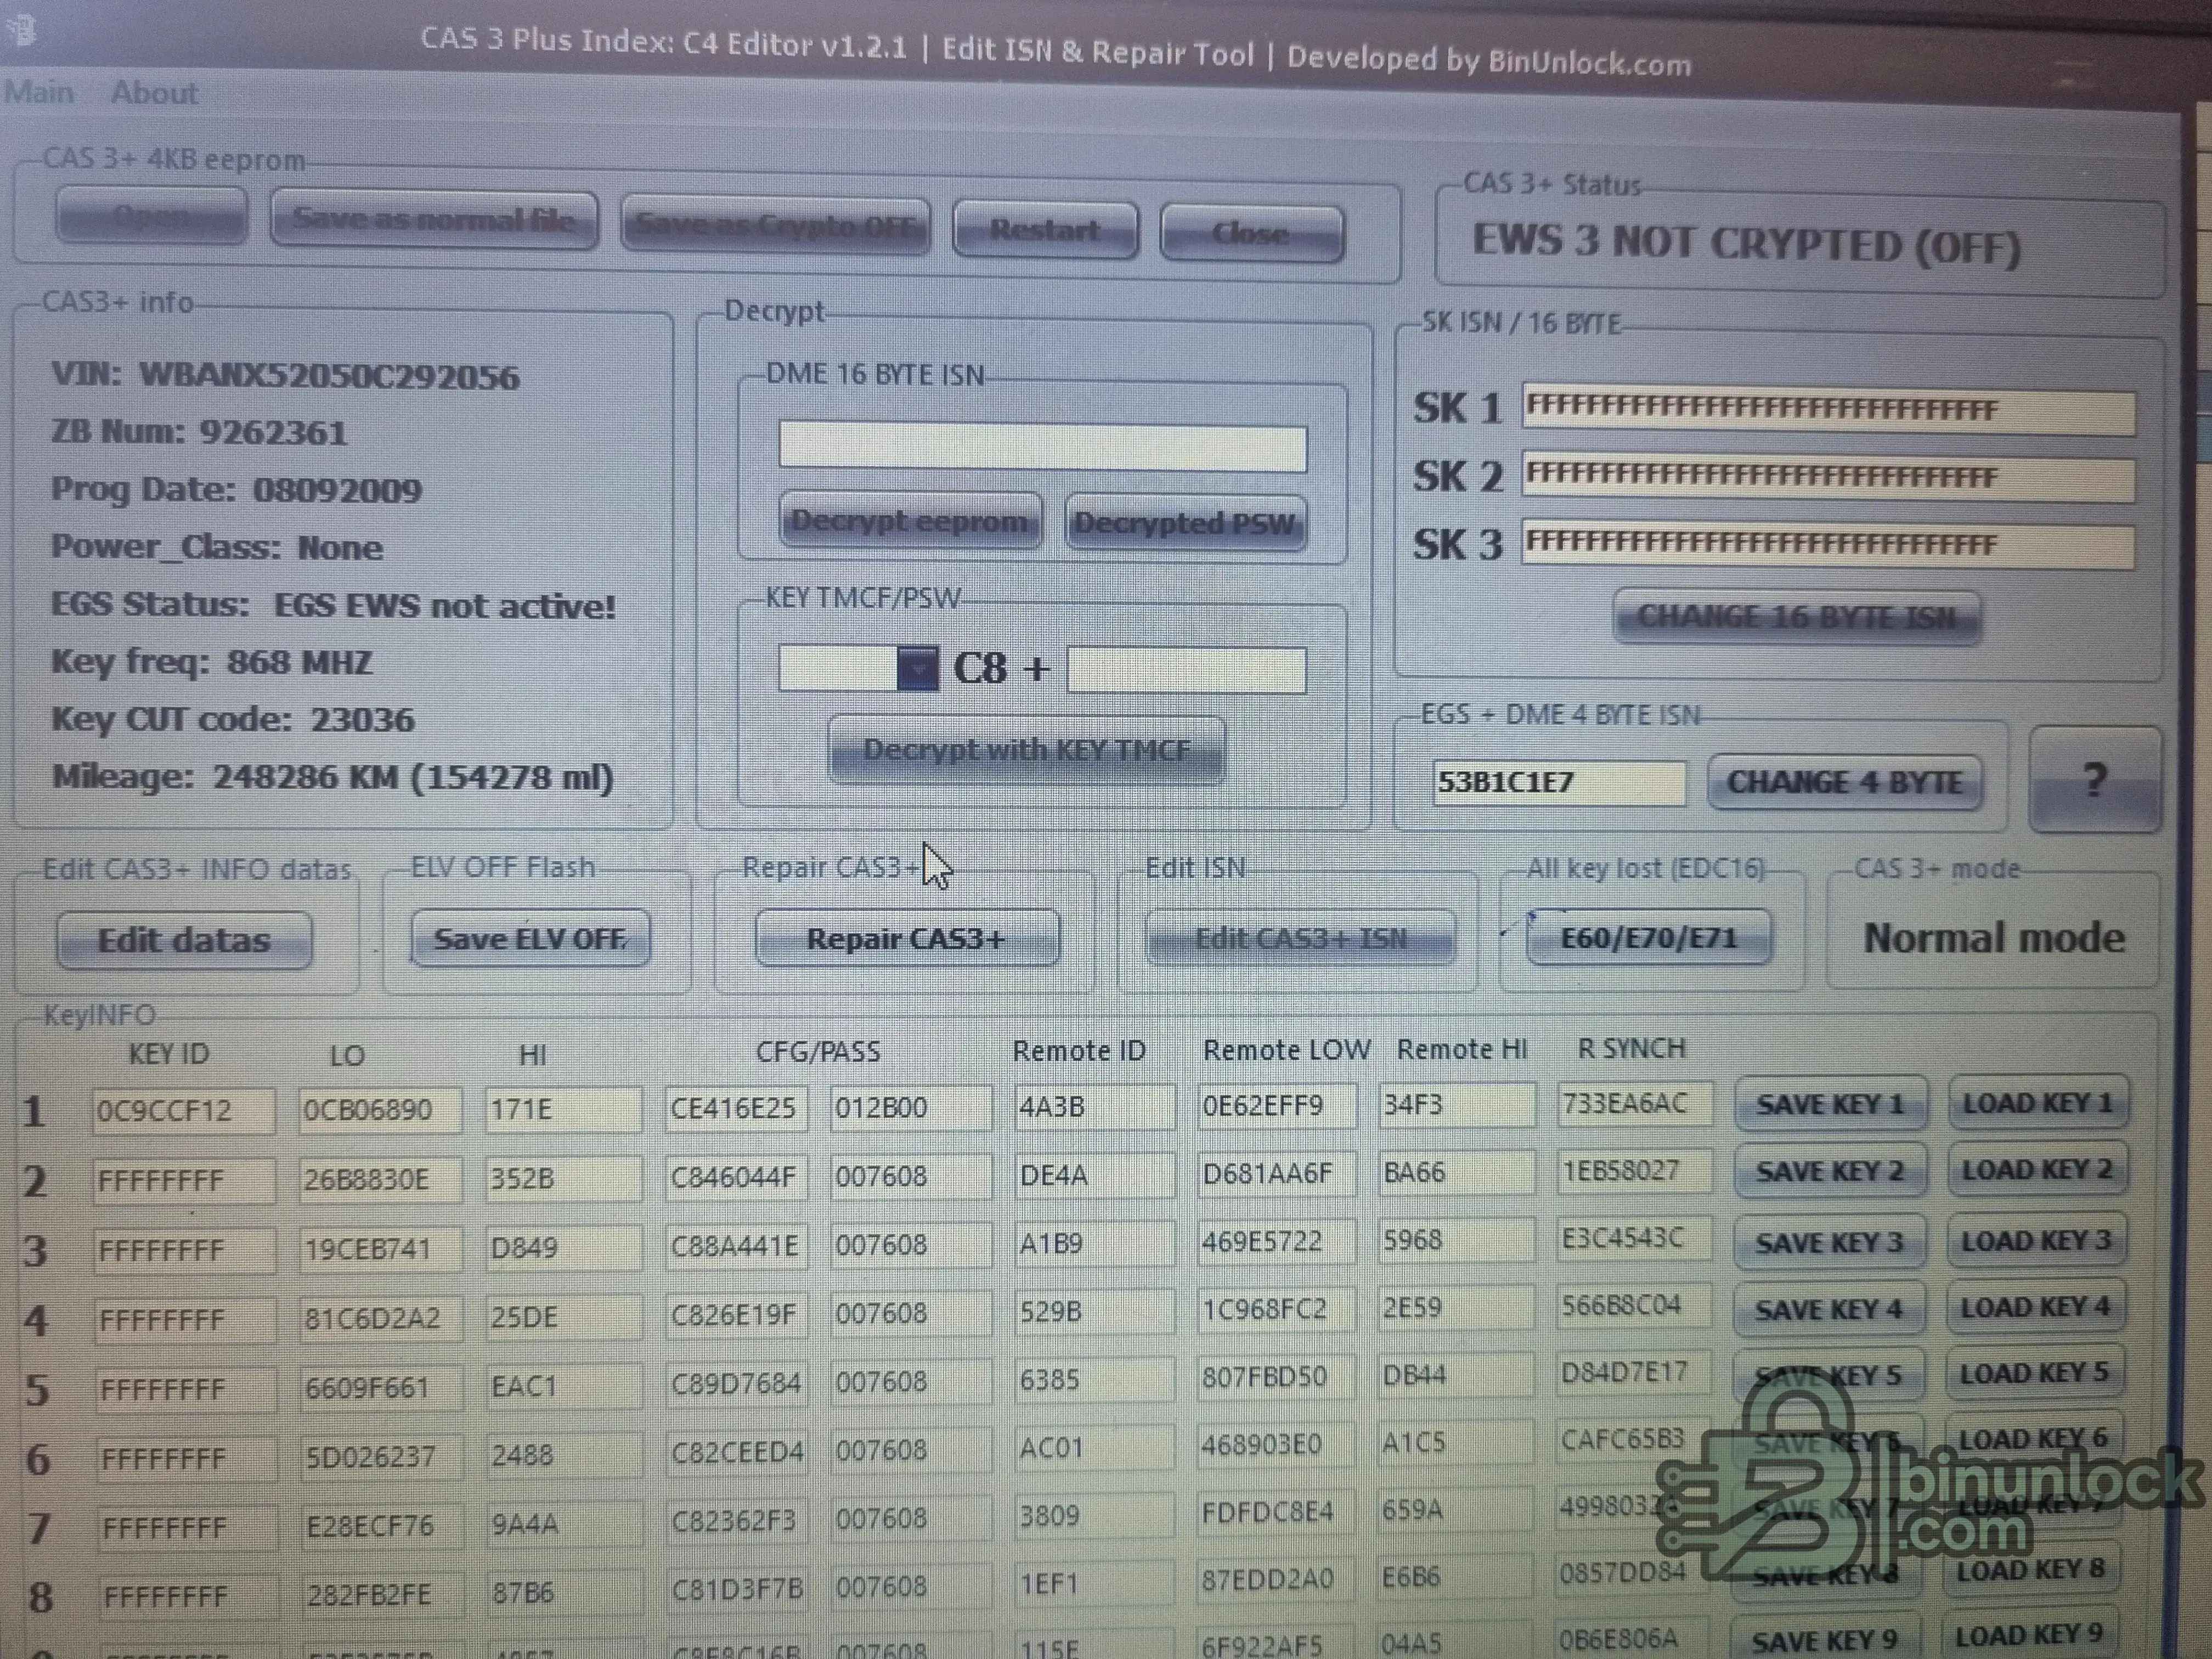Click Save as normal file button
2212x1659 pixels.
coord(434,219)
